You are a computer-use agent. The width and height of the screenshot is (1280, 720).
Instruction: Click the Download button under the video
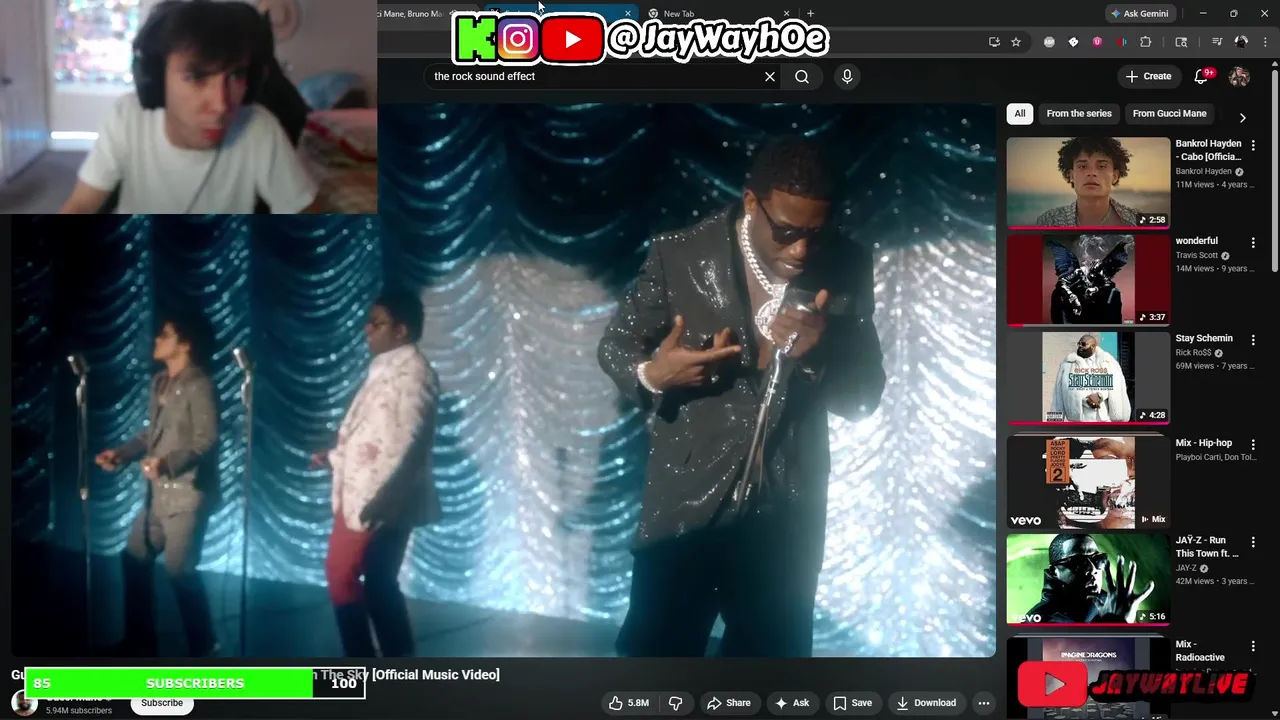coord(926,703)
